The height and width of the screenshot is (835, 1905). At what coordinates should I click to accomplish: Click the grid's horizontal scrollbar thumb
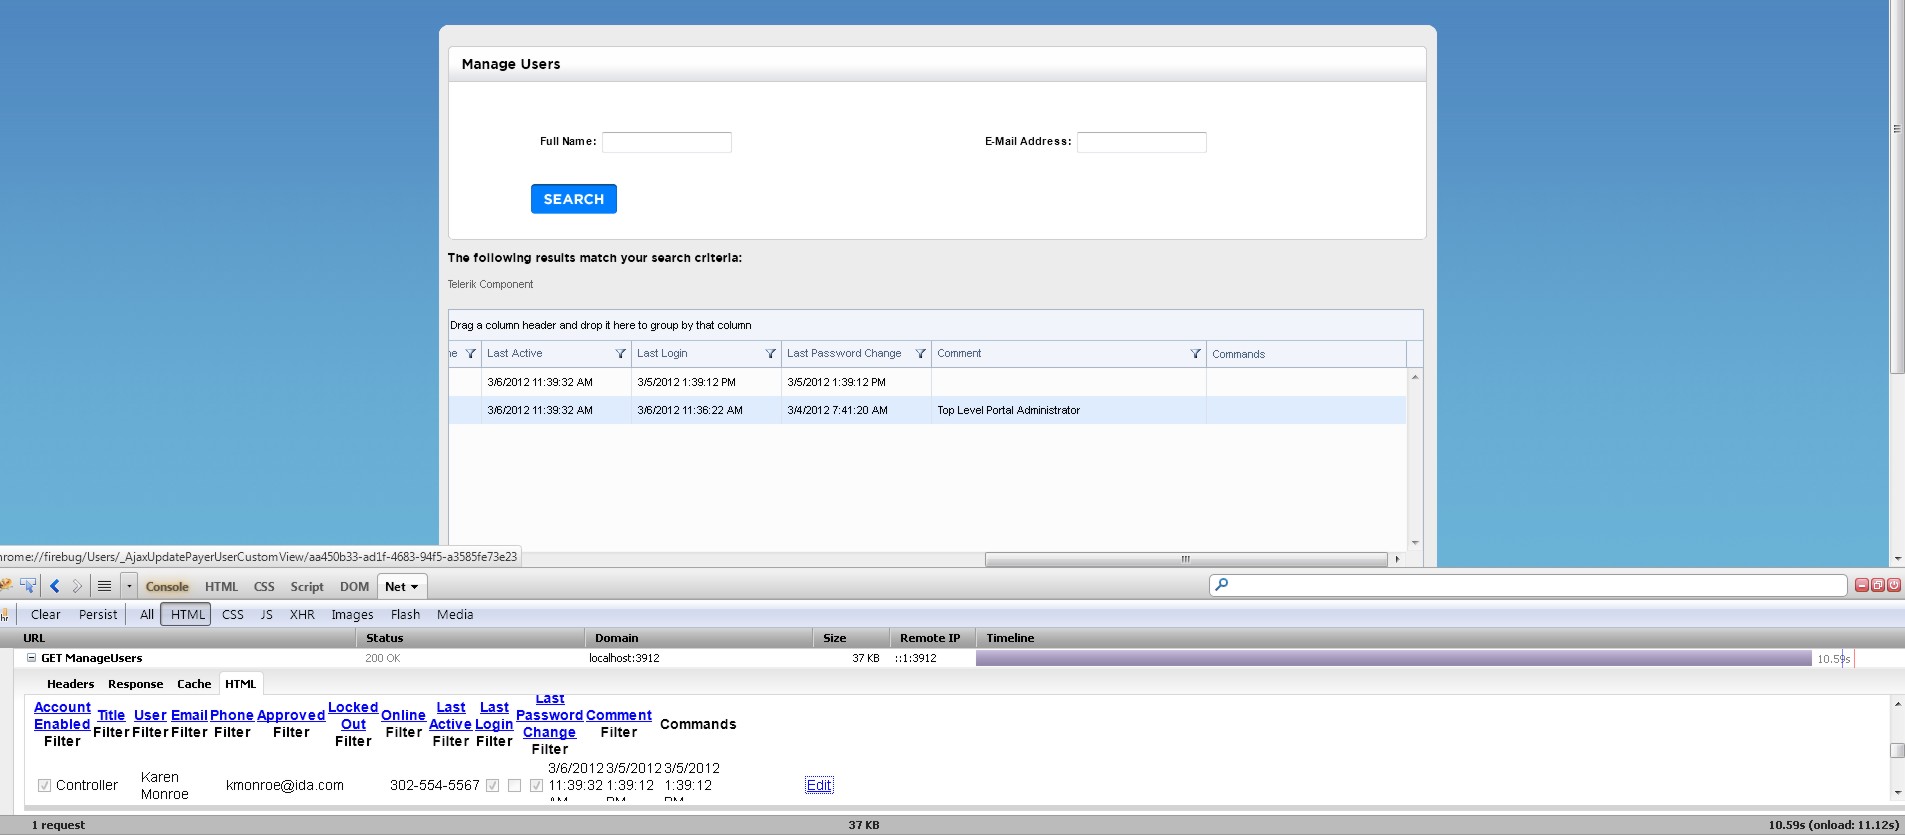coord(1186,559)
